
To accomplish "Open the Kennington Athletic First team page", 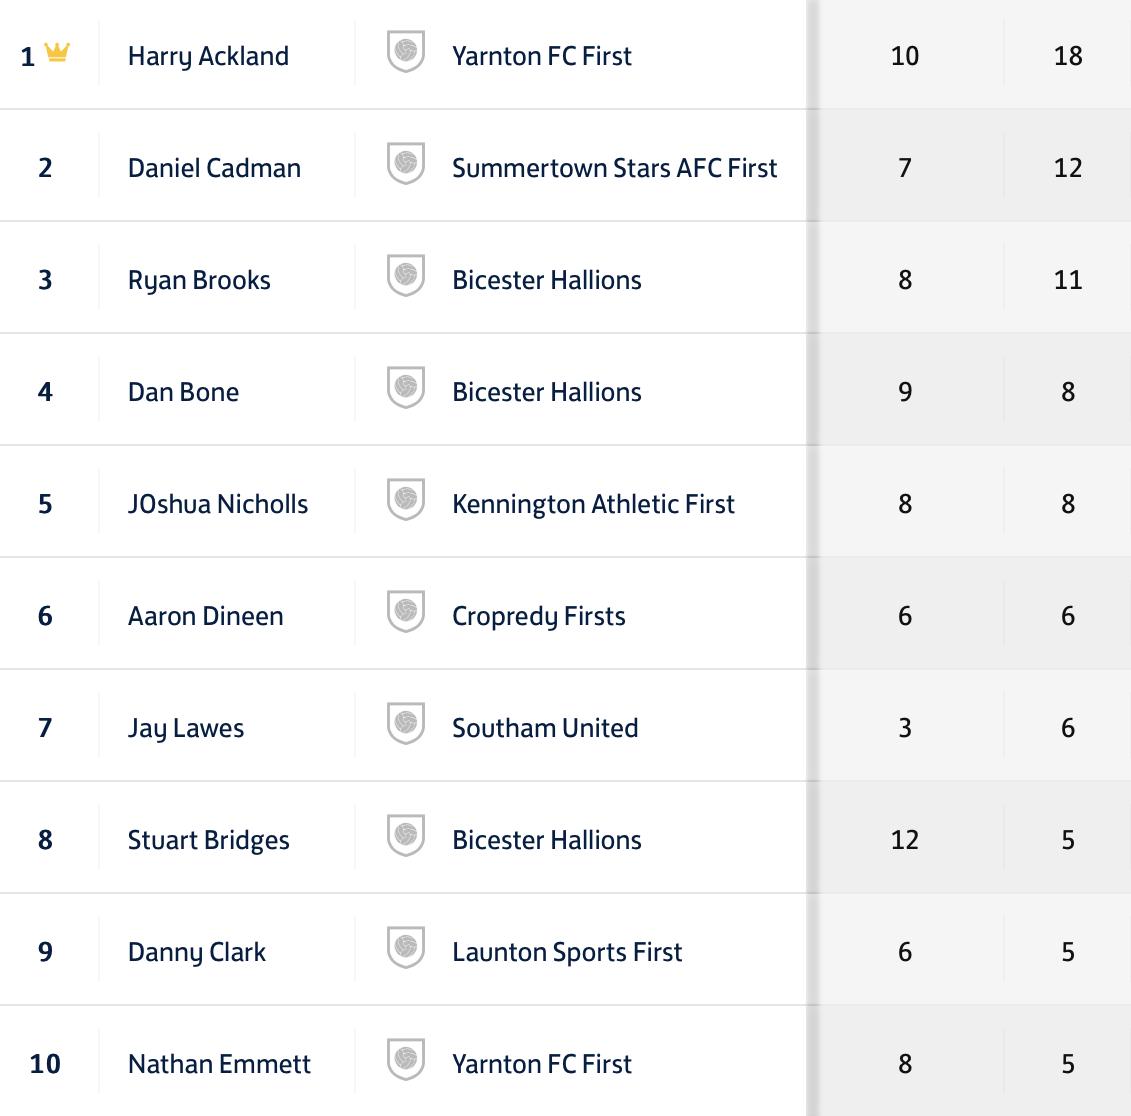I will click(x=593, y=504).
